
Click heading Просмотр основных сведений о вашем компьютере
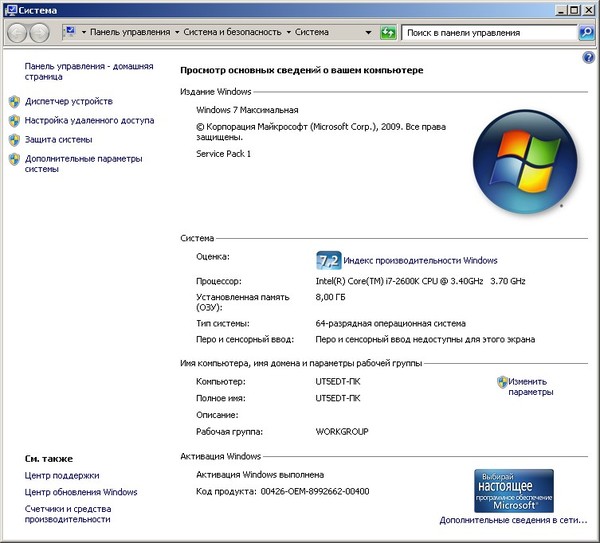click(302, 70)
